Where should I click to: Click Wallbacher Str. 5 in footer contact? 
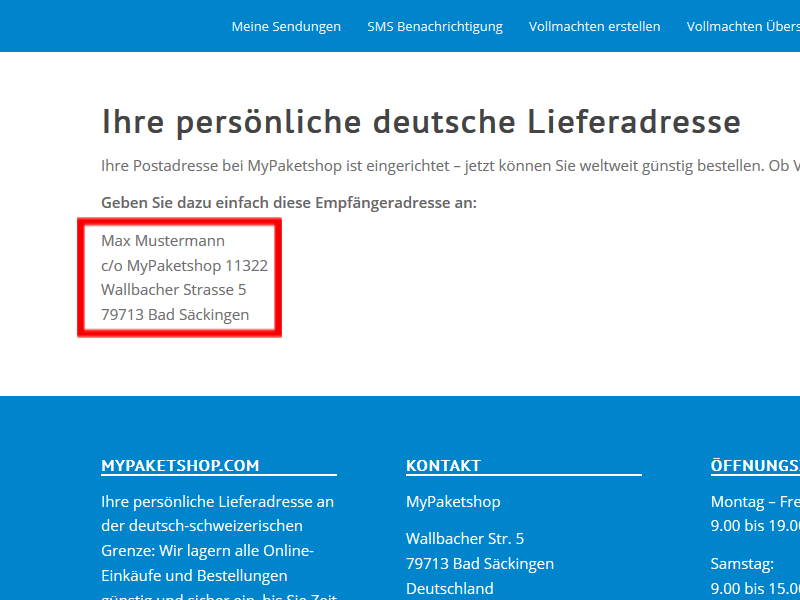click(x=465, y=539)
